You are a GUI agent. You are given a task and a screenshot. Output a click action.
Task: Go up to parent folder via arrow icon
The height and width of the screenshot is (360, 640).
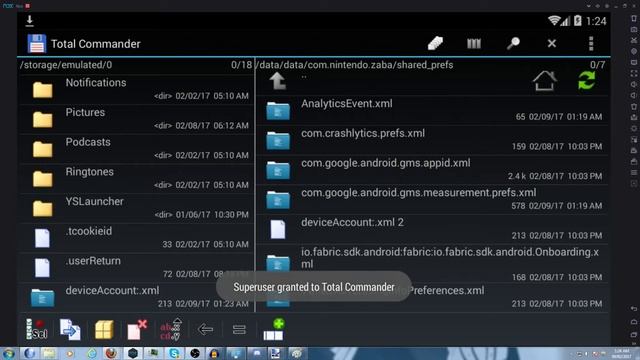coord(278,80)
